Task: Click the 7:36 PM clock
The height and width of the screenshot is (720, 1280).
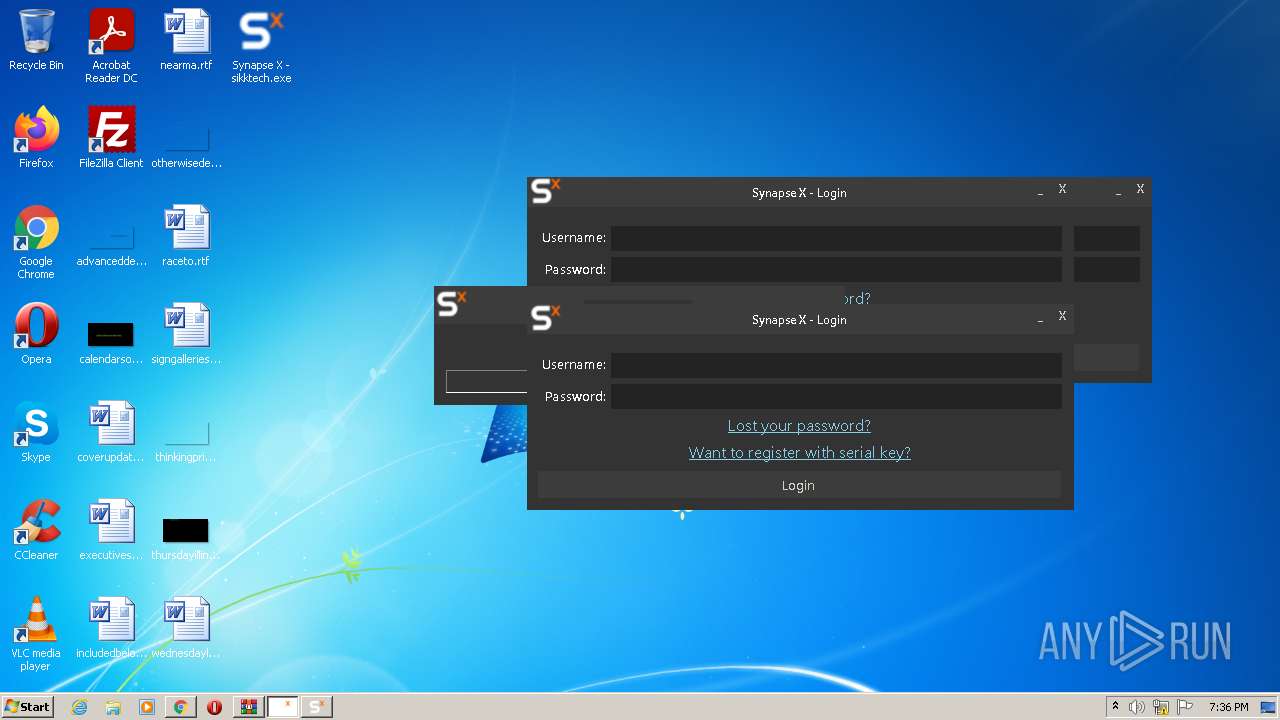Action: click(1228, 707)
